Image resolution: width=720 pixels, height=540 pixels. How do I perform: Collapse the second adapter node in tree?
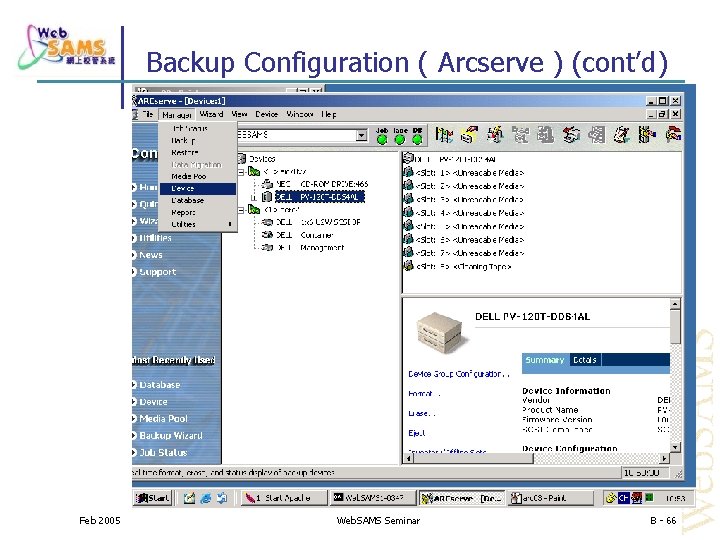click(x=241, y=210)
